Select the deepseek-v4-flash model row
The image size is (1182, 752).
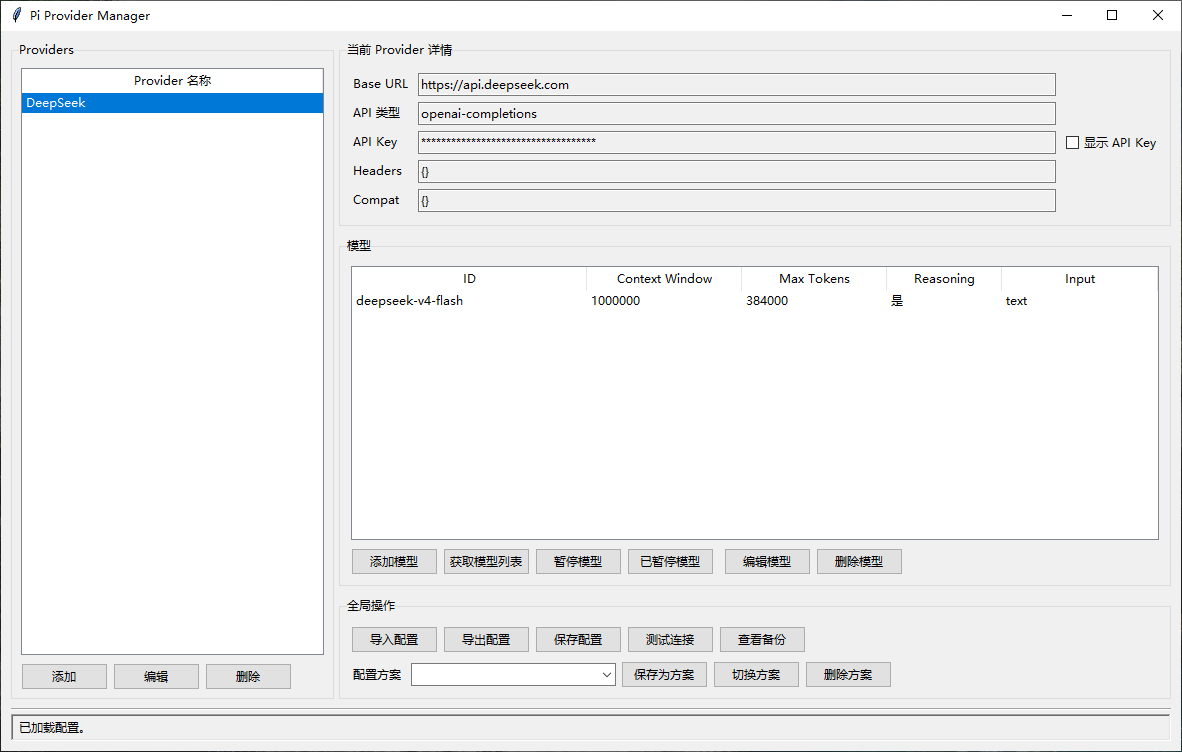click(755, 301)
